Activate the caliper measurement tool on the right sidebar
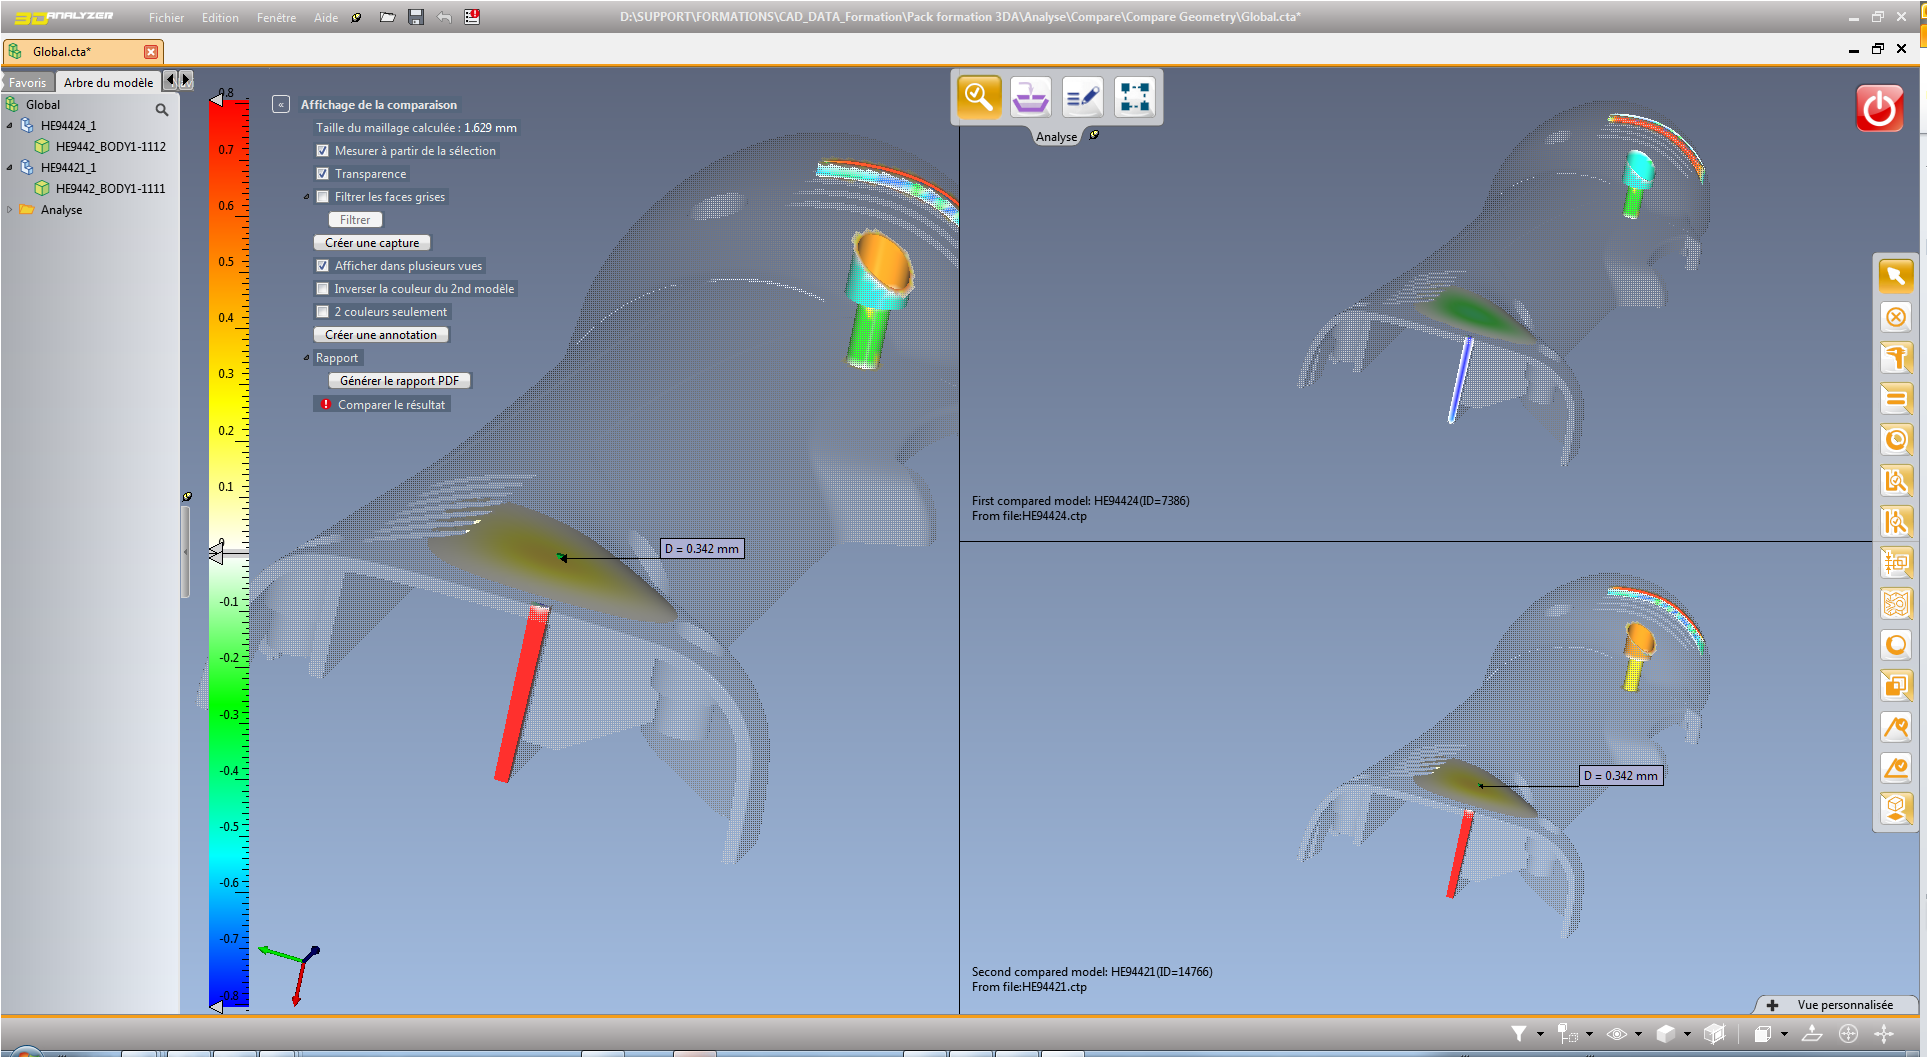Viewport: 1928px width, 1058px height. [1896, 357]
